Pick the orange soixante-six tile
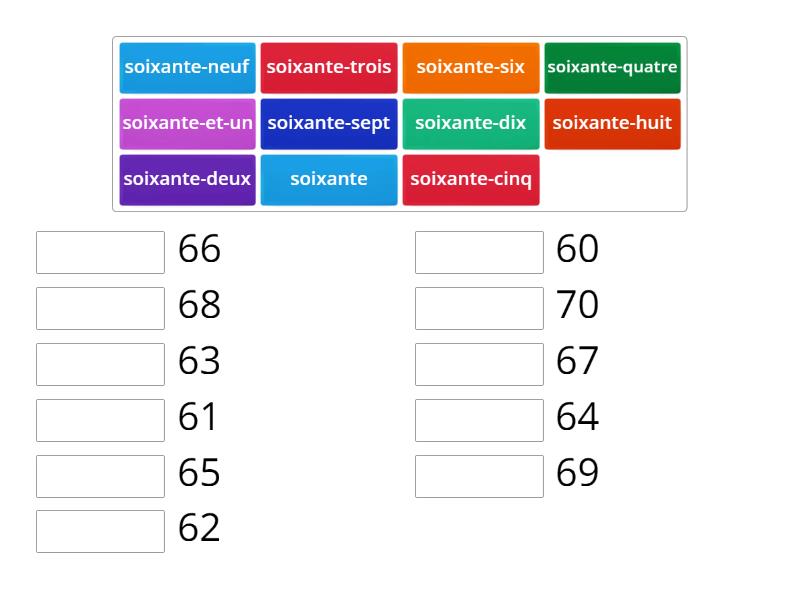 point(471,68)
